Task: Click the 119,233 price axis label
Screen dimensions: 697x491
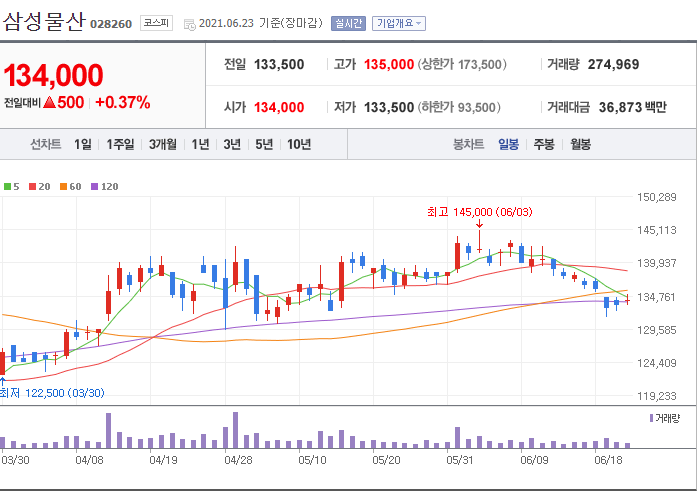Action: pyautogui.click(x=657, y=396)
